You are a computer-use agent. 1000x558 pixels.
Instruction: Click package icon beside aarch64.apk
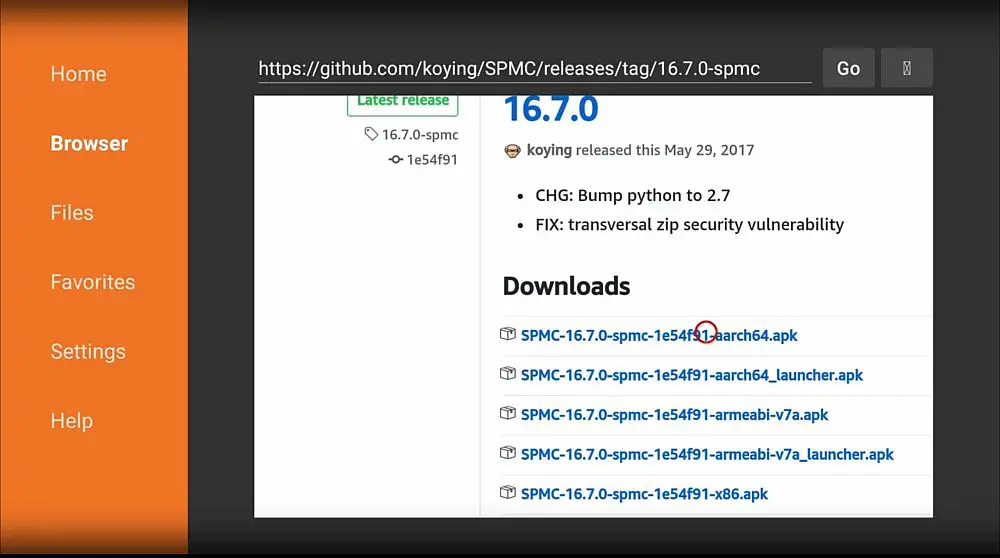coord(508,334)
